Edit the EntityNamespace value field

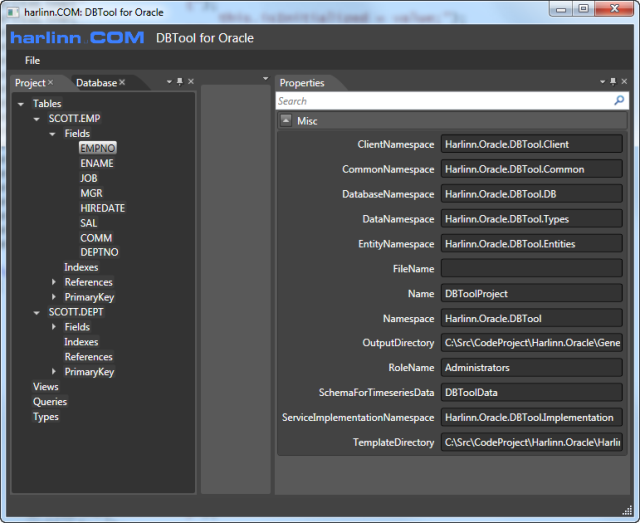click(531, 244)
